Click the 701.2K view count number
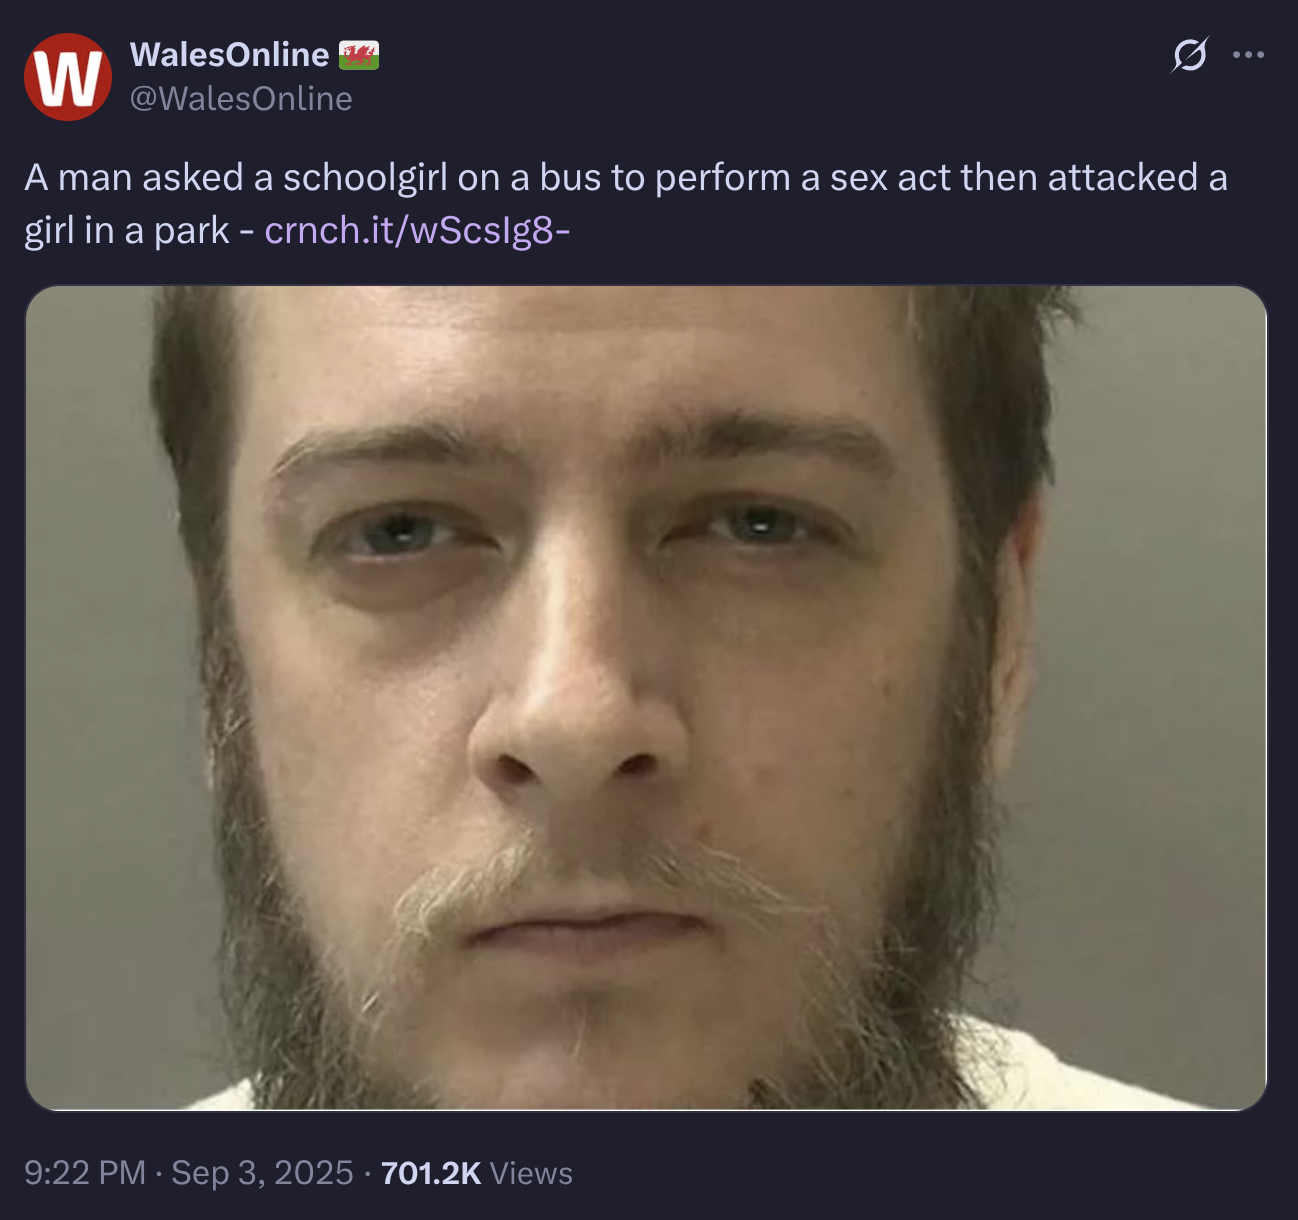This screenshot has width=1298, height=1220. (x=431, y=1172)
